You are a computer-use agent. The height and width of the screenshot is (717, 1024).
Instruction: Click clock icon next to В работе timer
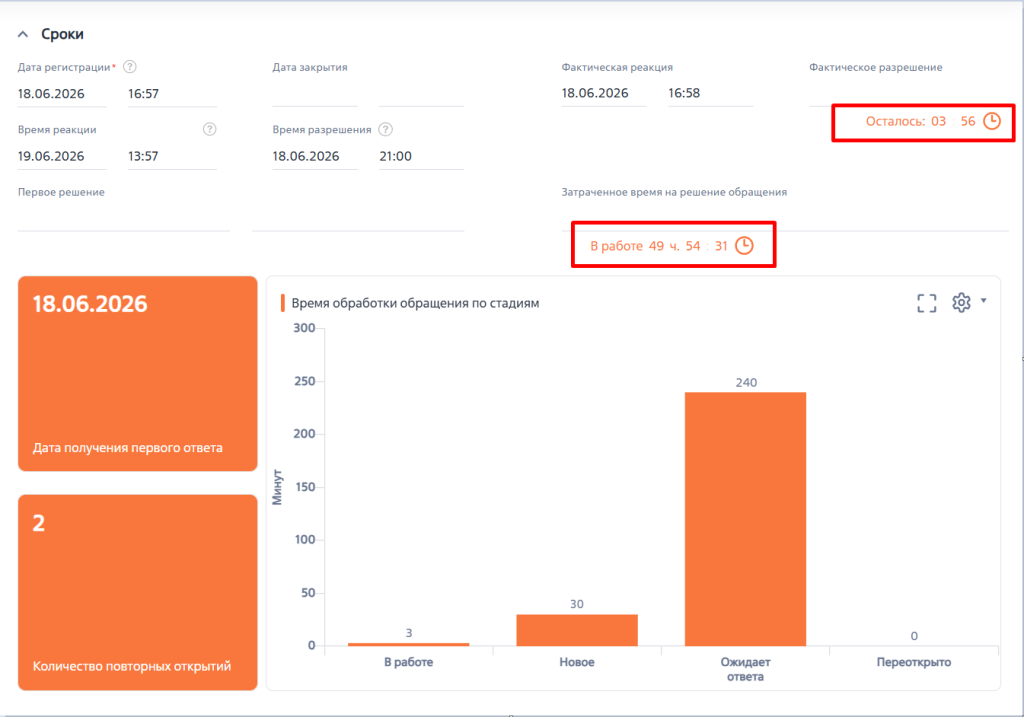(744, 246)
